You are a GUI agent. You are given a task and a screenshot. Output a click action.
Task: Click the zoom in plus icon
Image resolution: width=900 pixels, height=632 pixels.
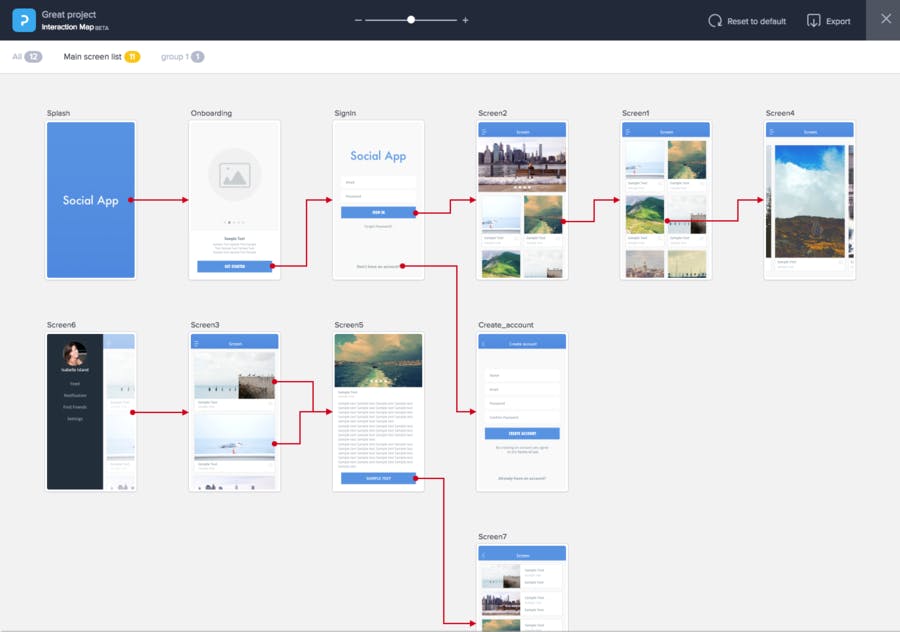click(465, 20)
